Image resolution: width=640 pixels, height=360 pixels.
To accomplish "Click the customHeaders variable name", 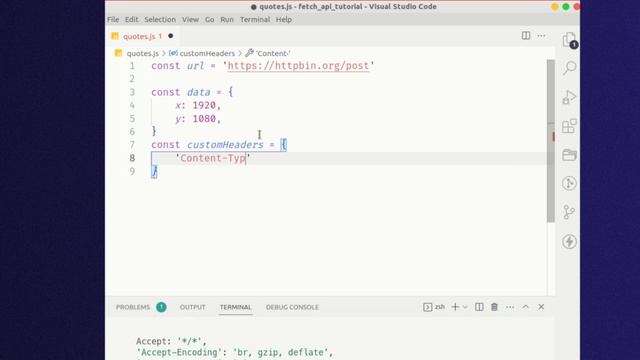I will pyautogui.click(x=225, y=145).
